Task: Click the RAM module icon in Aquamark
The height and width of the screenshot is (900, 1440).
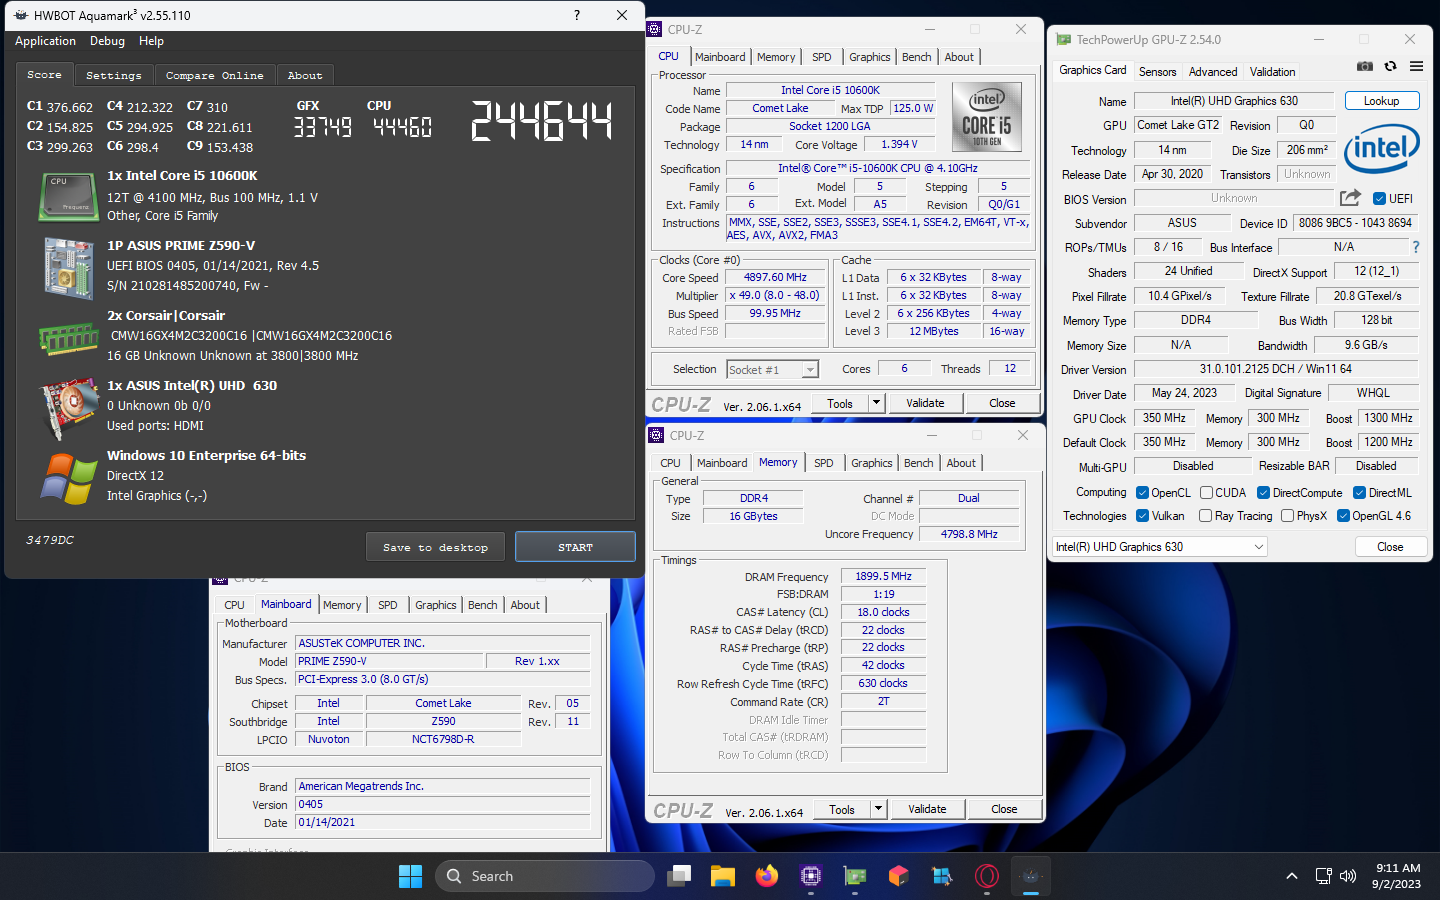Action: click(x=68, y=339)
